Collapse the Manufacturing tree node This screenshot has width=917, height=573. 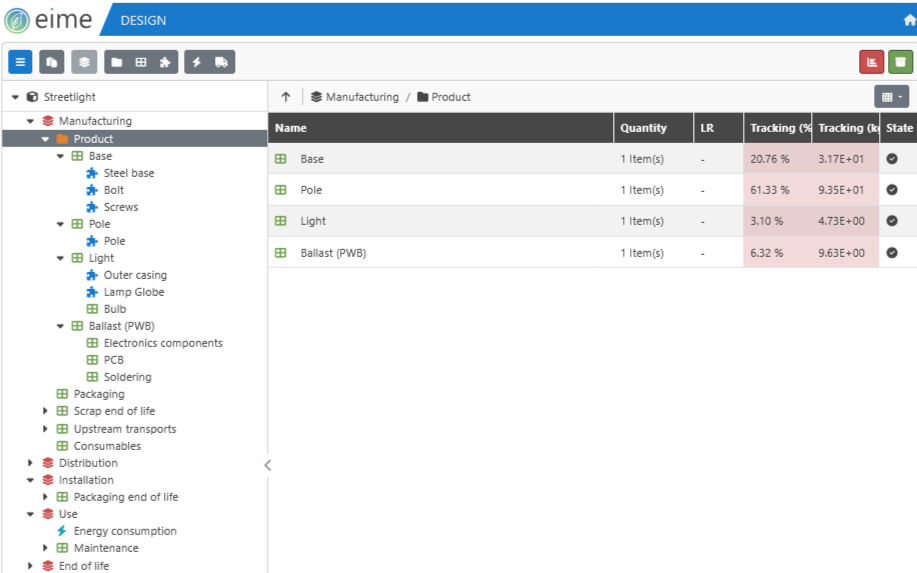(30, 121)
